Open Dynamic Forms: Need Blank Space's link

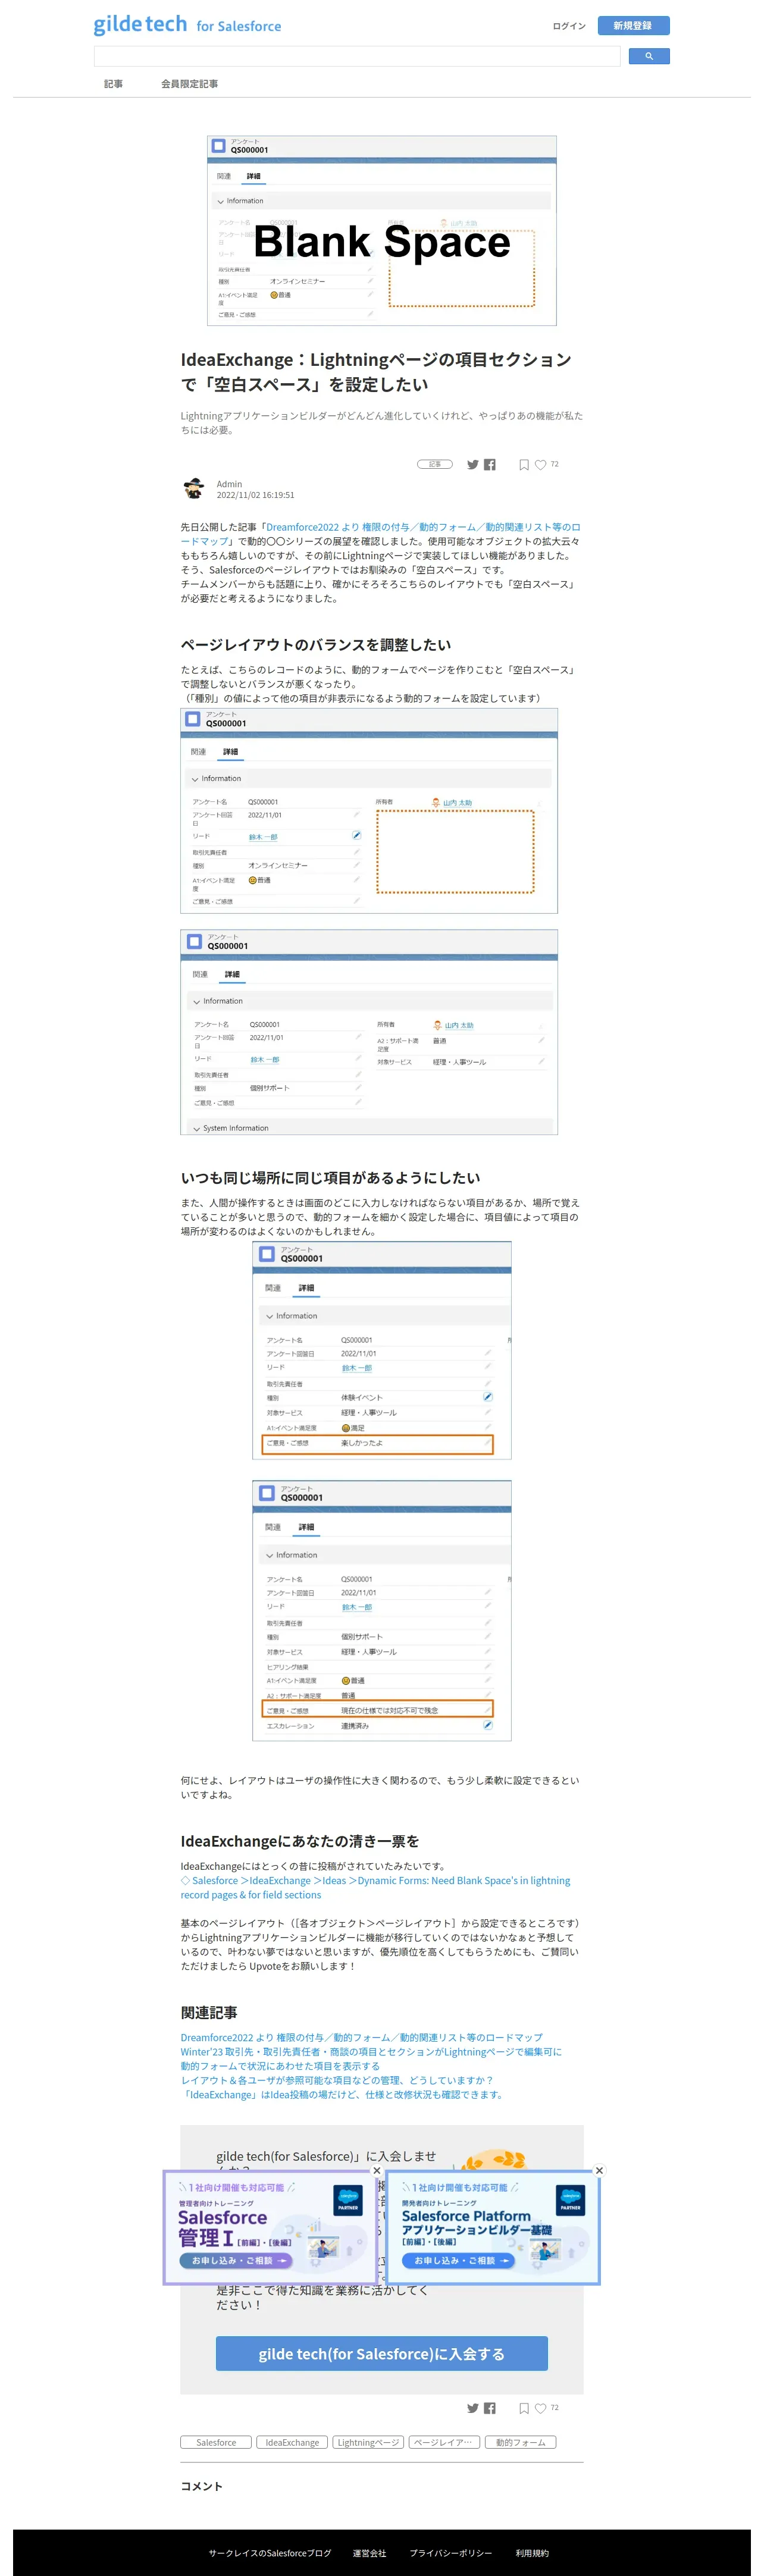[375, 1887]
